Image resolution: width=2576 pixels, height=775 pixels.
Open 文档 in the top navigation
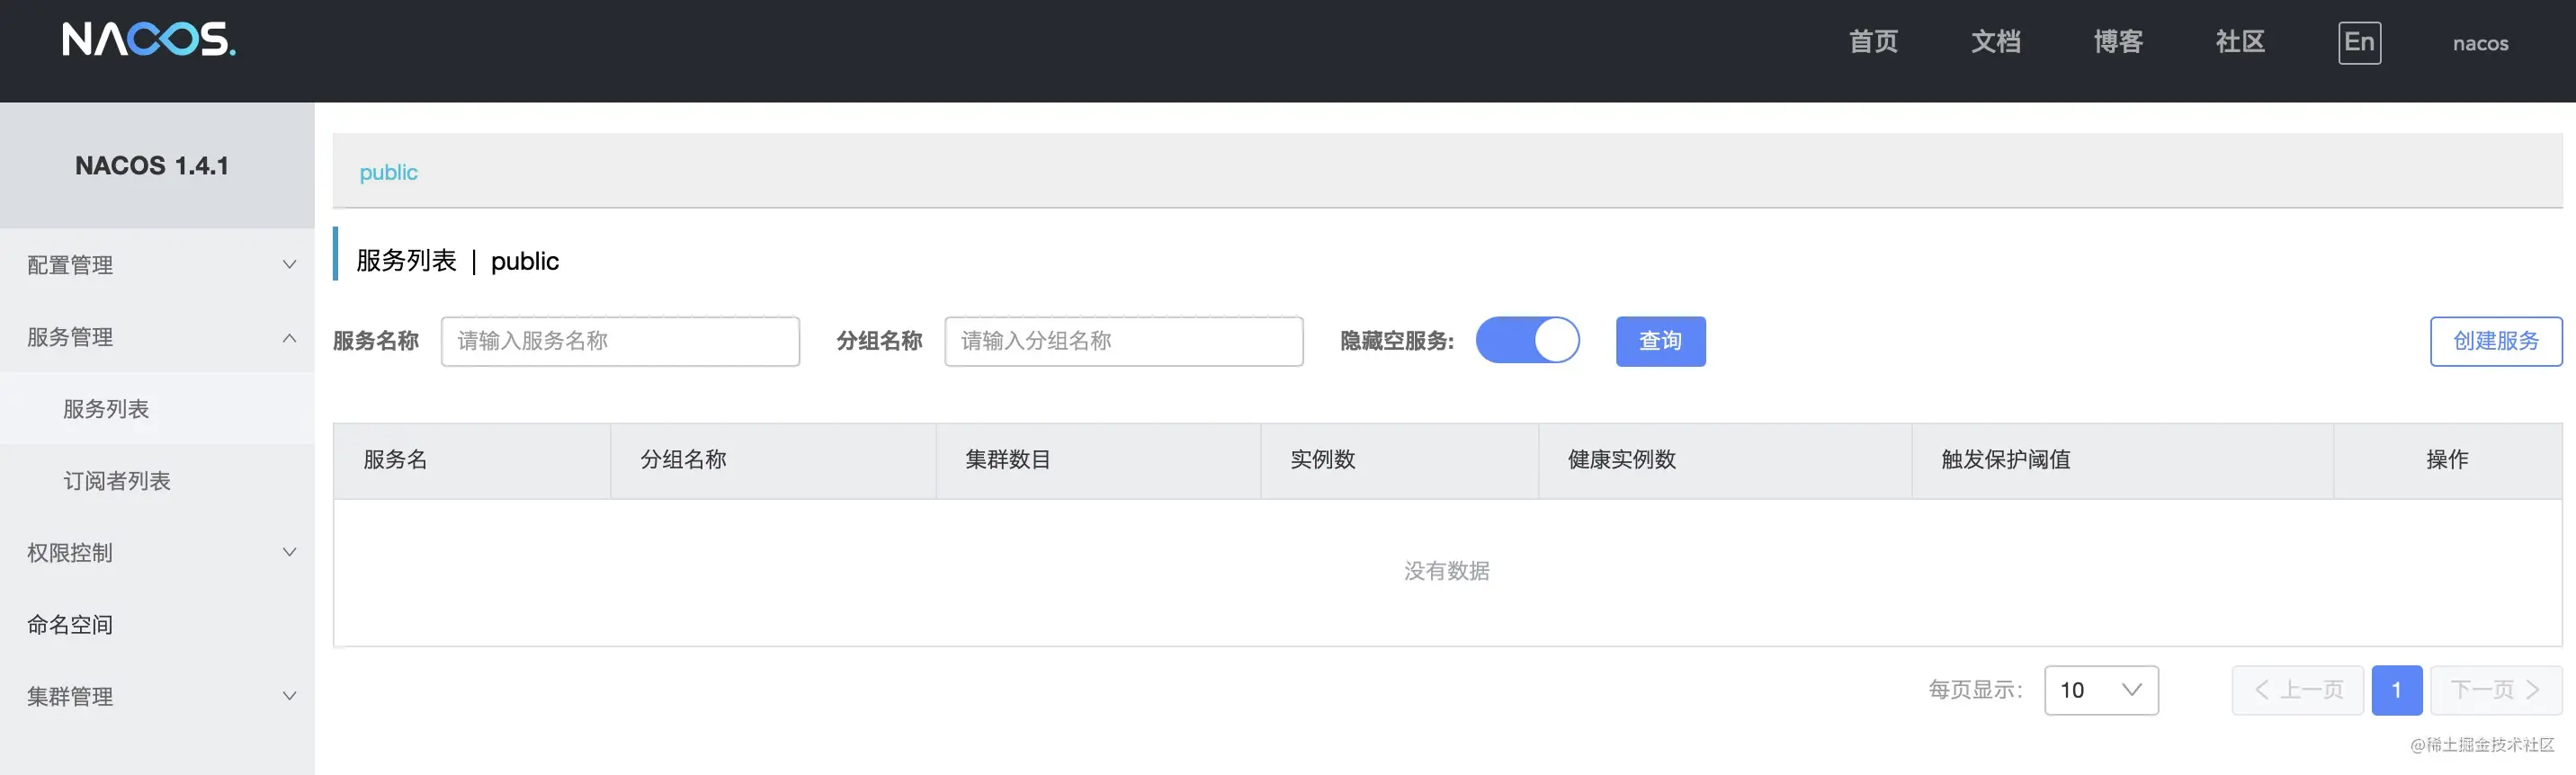pos(1996,42)
